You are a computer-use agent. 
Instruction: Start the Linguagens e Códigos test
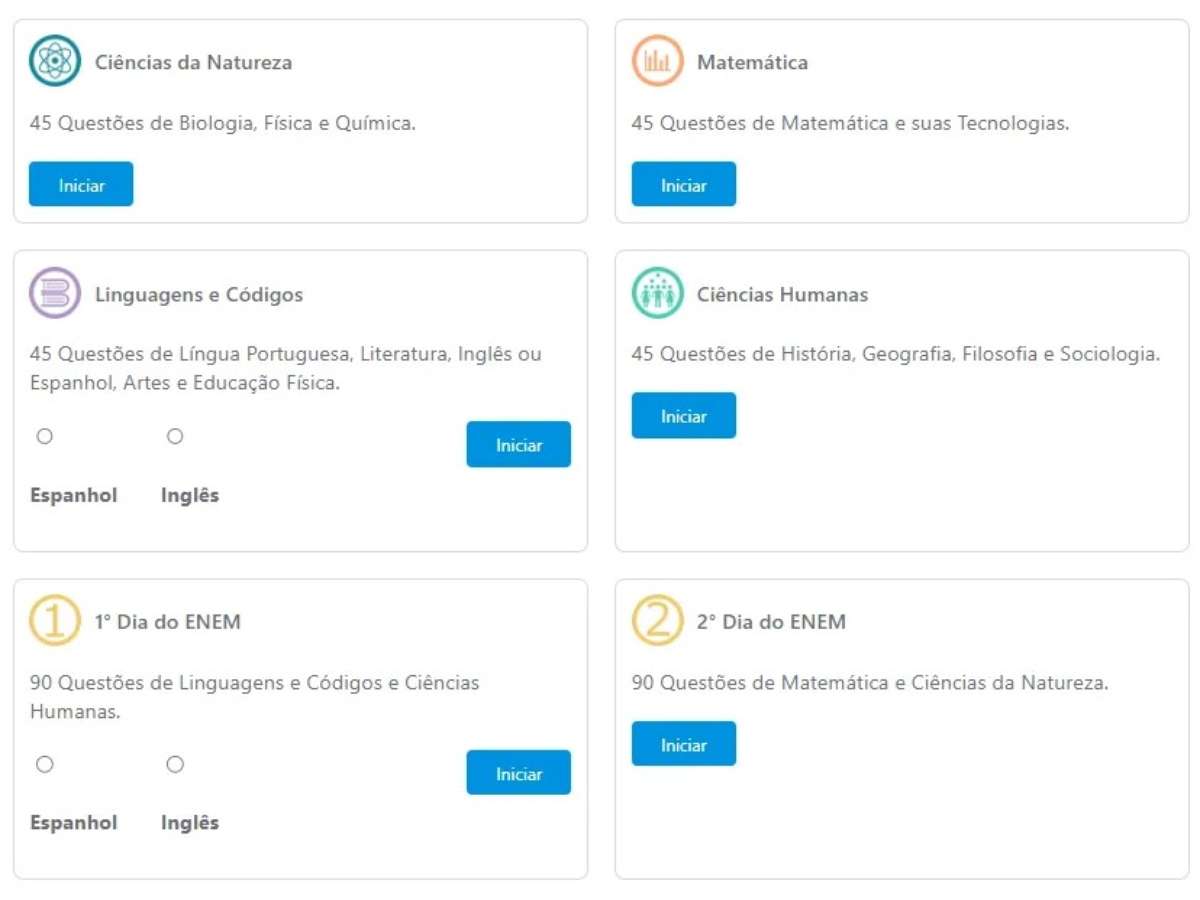point(518,444)
